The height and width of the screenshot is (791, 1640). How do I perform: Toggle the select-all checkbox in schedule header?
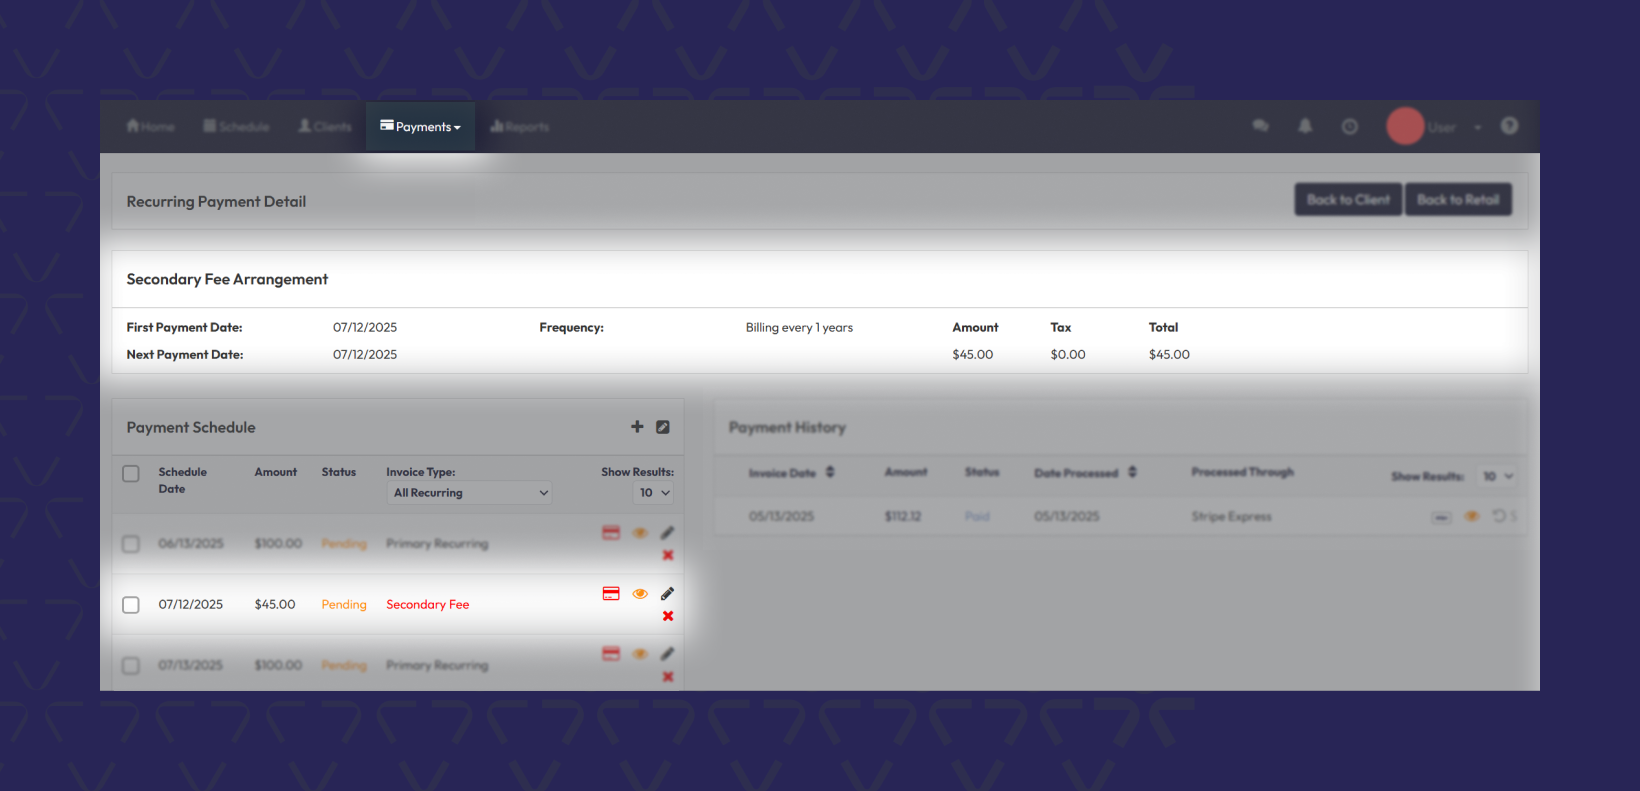(x=131, y=474)
